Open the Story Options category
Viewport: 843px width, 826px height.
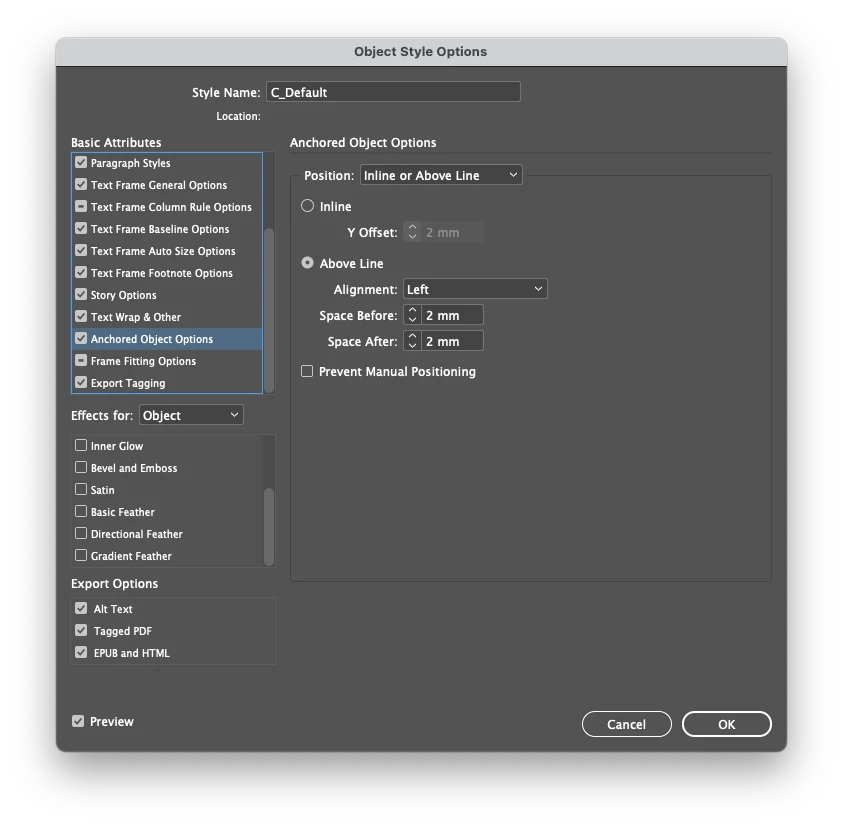124,295
